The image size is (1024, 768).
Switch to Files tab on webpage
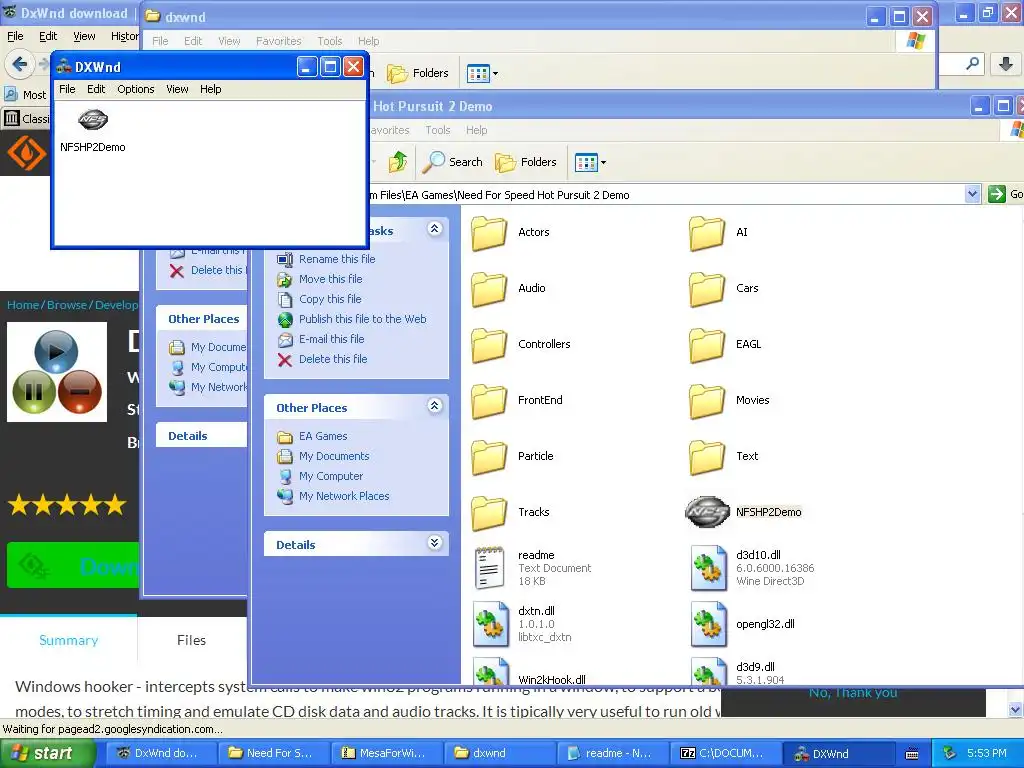click(191, 640)
